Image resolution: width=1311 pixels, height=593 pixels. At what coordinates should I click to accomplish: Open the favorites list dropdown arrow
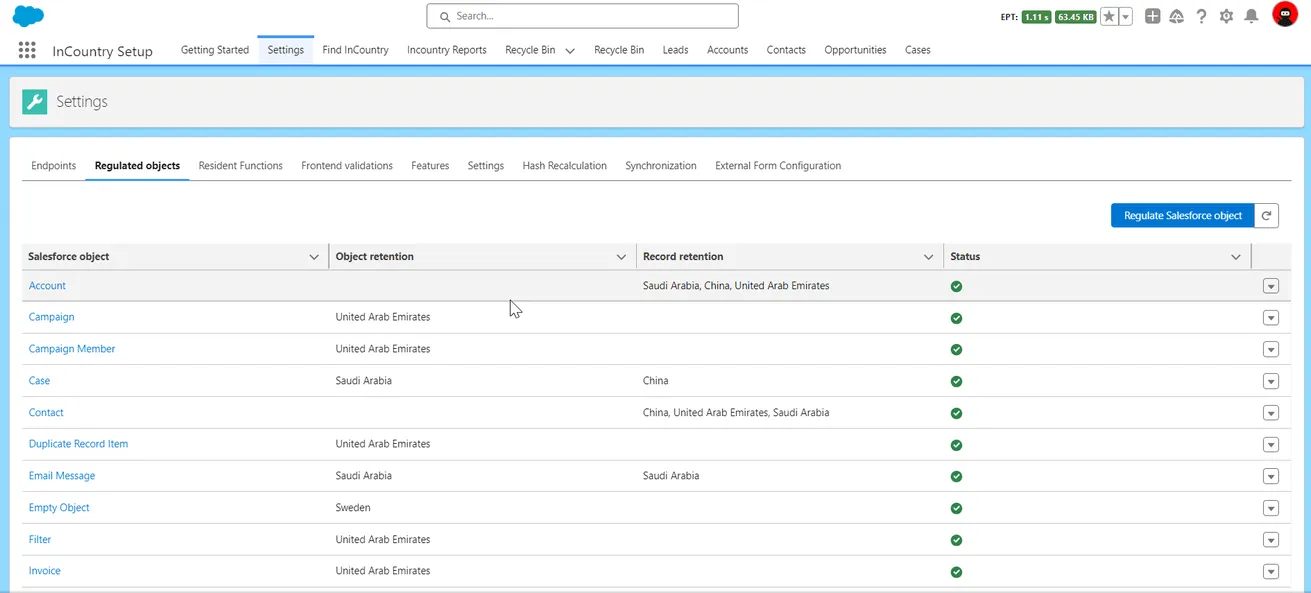point(1126,17)
